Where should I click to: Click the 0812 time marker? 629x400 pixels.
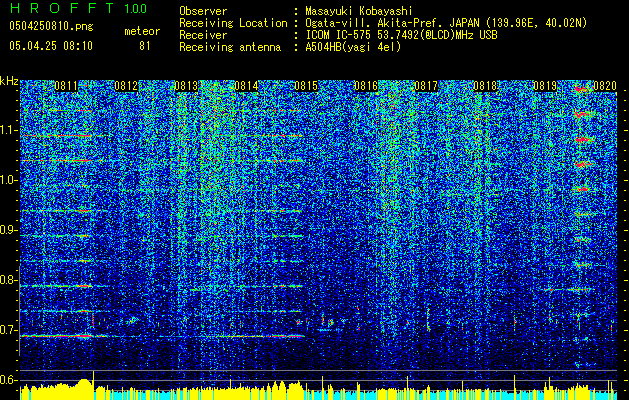click(x=126, y=85)
